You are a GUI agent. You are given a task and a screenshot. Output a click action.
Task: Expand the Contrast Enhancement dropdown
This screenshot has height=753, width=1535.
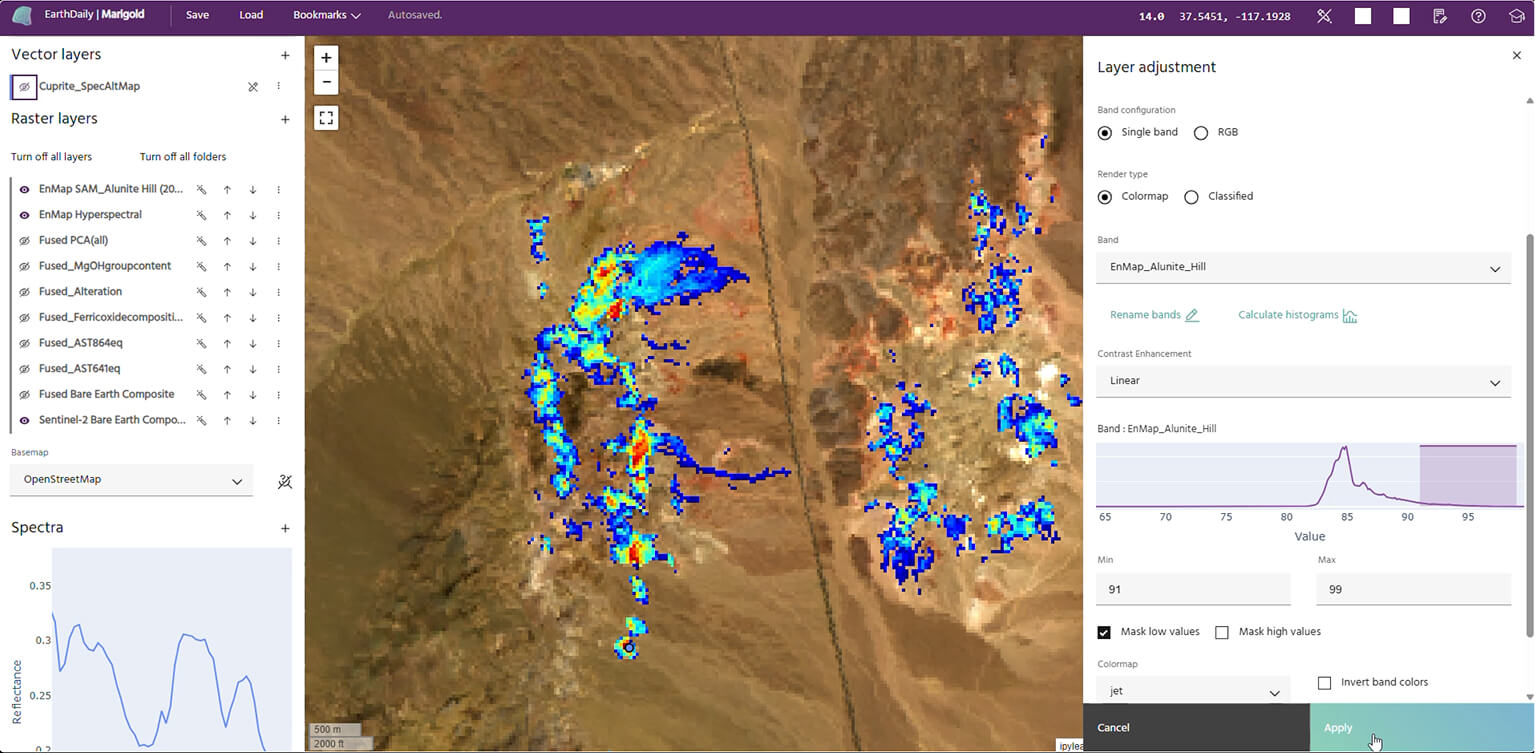(1303, 381)
